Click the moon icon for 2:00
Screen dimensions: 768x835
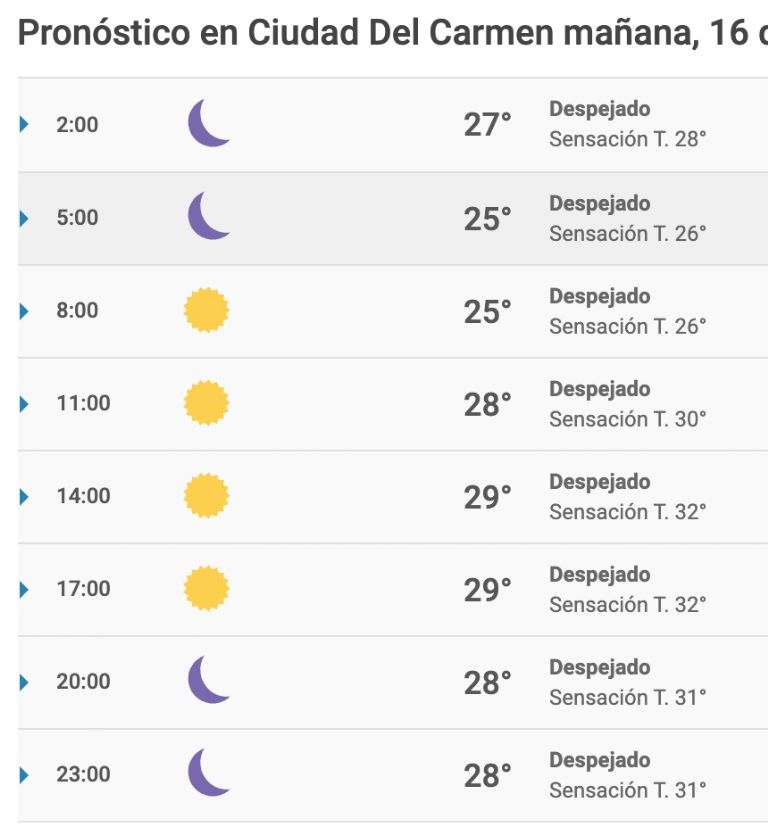click(x=209, y=123)
